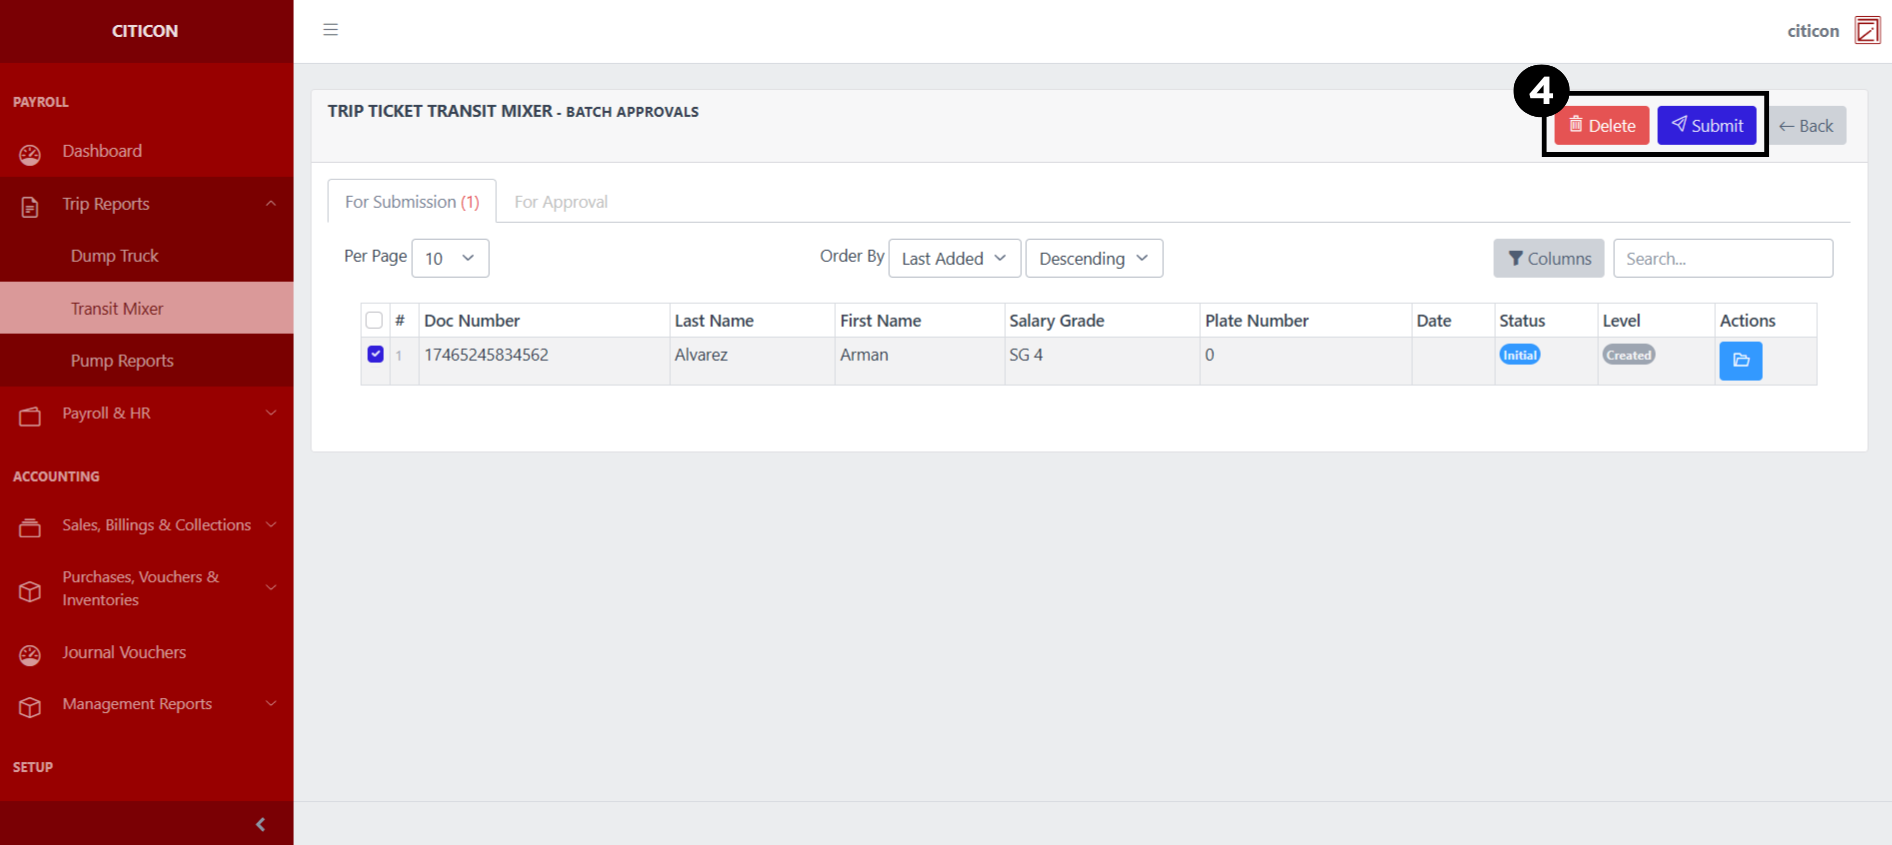Click into the Search input field

click(x=1722, y=258)
